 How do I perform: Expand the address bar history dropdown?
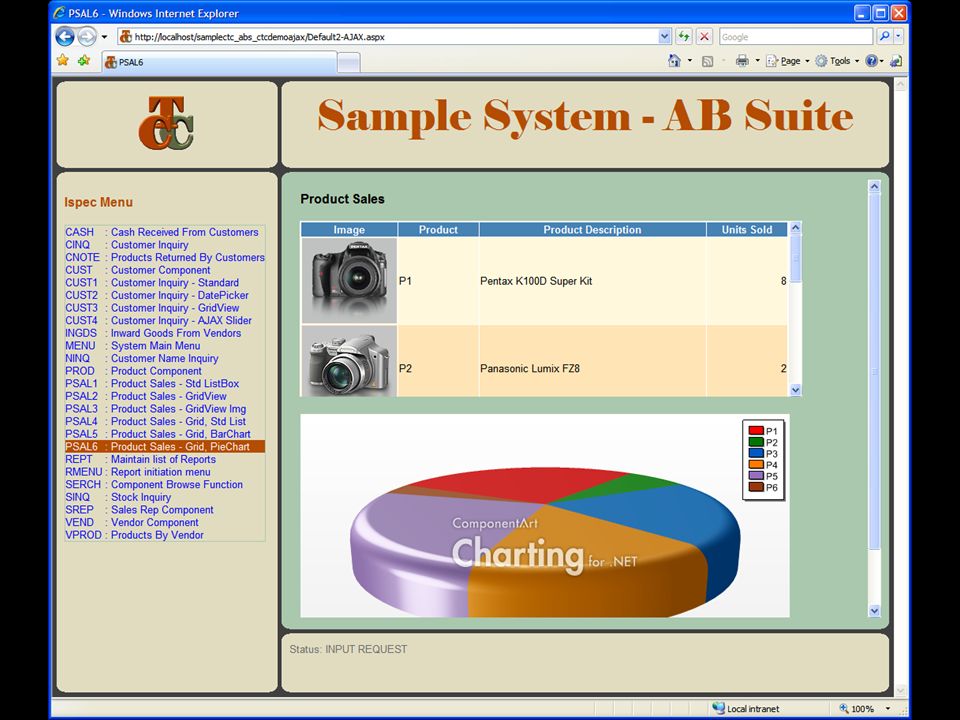(665, 37)
